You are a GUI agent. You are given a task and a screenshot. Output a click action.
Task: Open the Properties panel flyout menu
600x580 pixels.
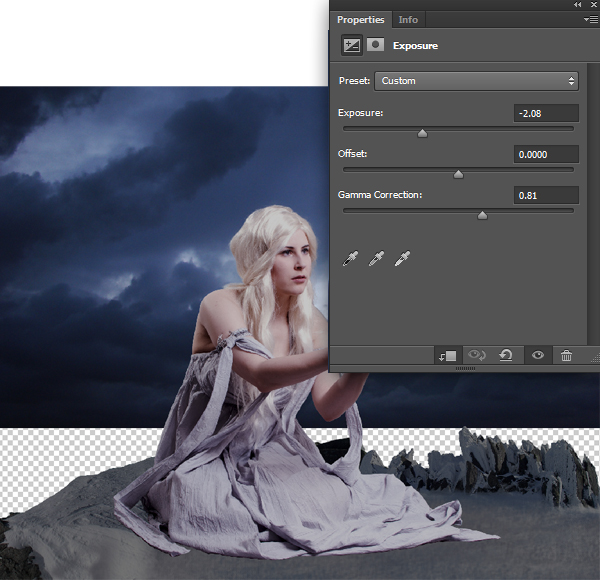point(591,19)
